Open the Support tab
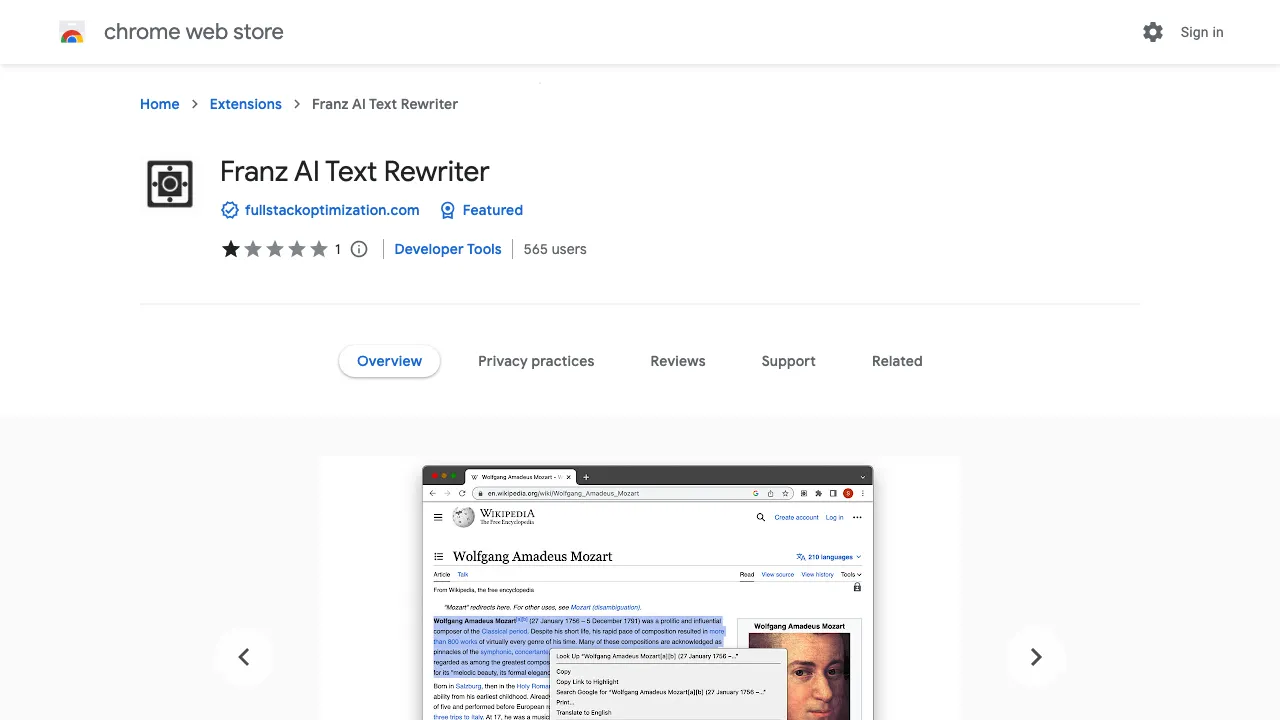 point(789,361)
